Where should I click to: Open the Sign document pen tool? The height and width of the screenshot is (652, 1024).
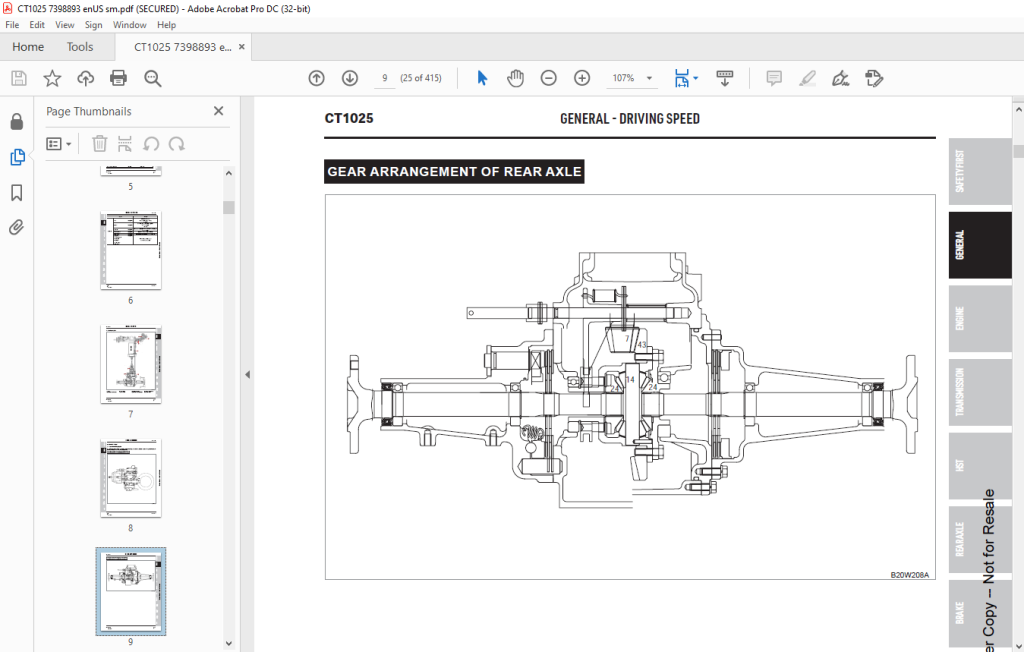pyautogui.click(x=840, y=78)
